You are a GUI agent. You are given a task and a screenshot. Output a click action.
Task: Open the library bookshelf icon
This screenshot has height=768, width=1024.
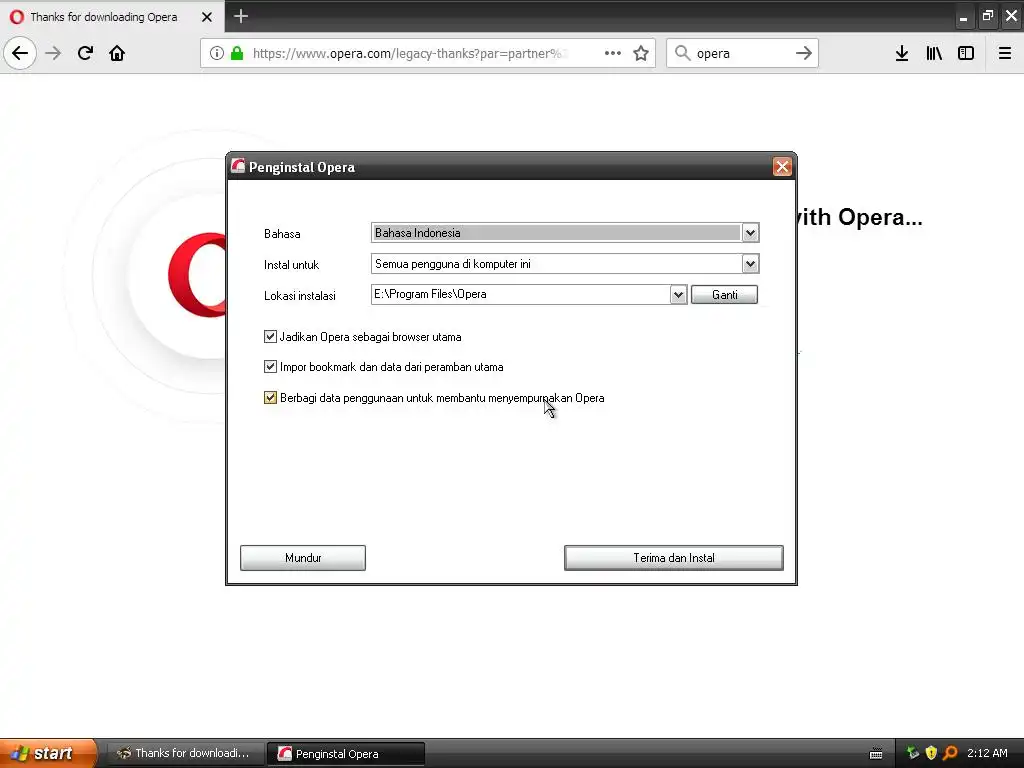pos(934,53)
